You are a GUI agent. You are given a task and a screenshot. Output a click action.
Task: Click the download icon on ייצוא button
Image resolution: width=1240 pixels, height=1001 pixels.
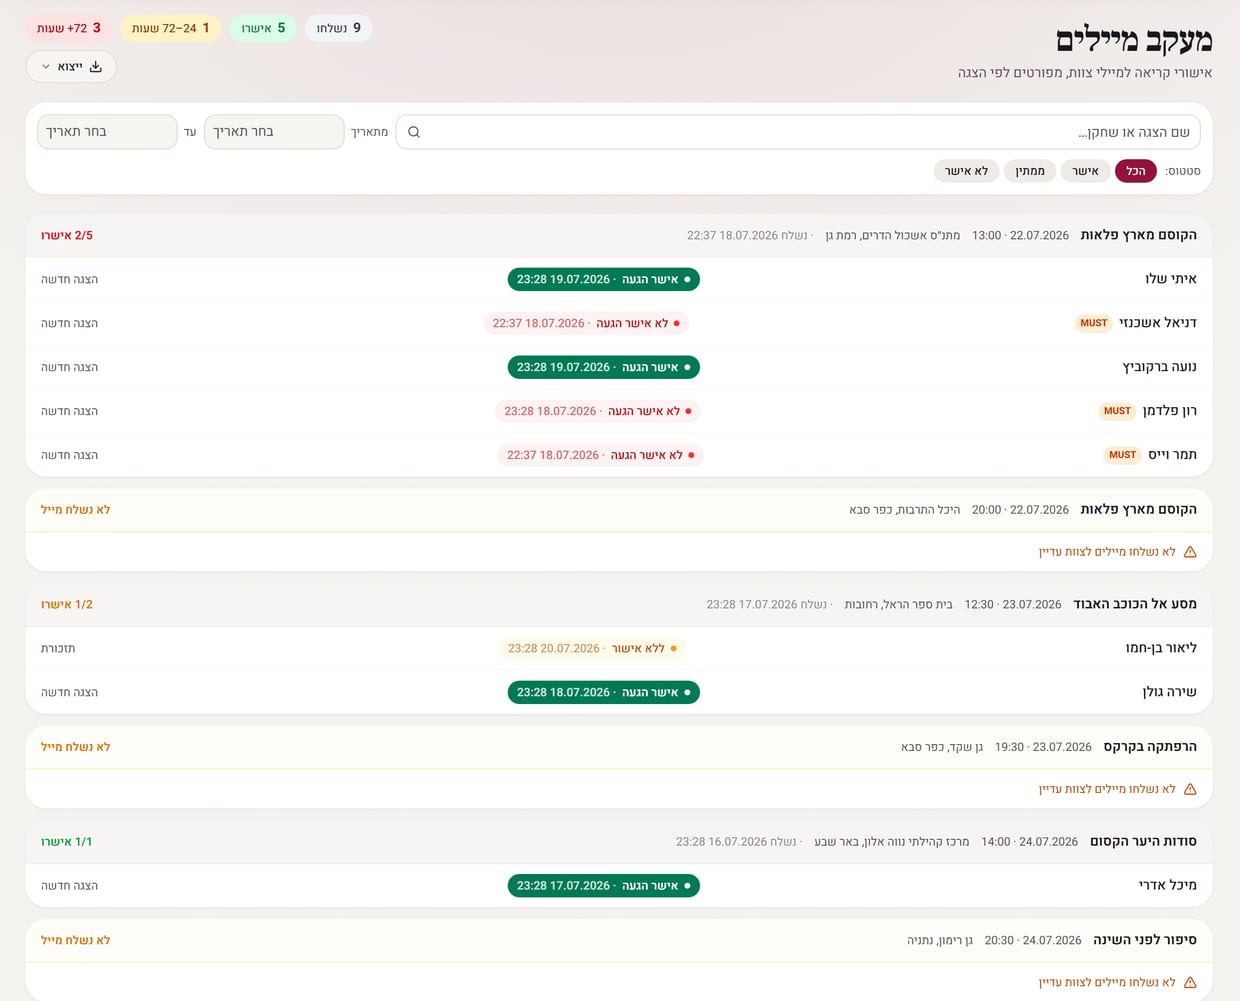pyautogui.click(x=96, y=67)
